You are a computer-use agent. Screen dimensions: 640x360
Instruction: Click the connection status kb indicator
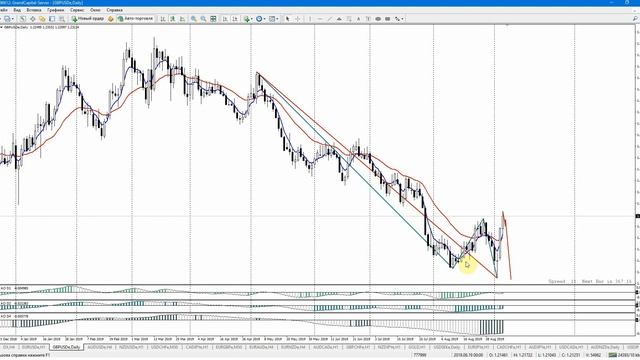624,356
